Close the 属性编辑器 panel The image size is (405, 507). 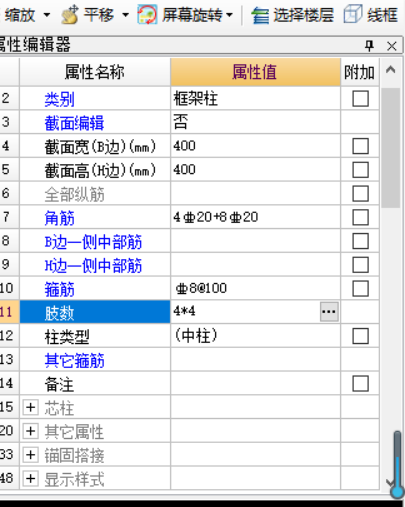[x=392, y=46]
